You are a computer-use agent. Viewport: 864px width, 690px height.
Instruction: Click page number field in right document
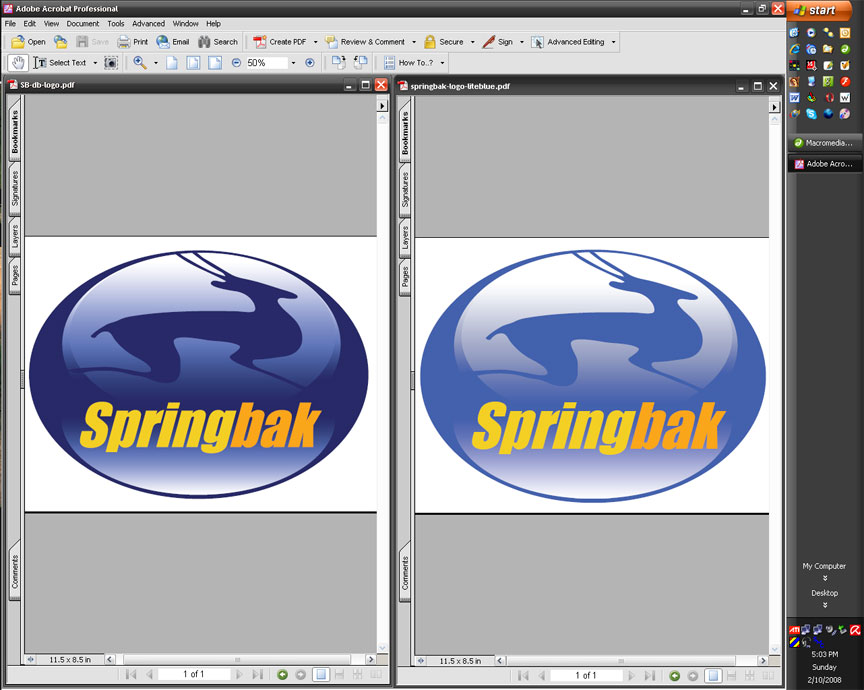(588, 675)
